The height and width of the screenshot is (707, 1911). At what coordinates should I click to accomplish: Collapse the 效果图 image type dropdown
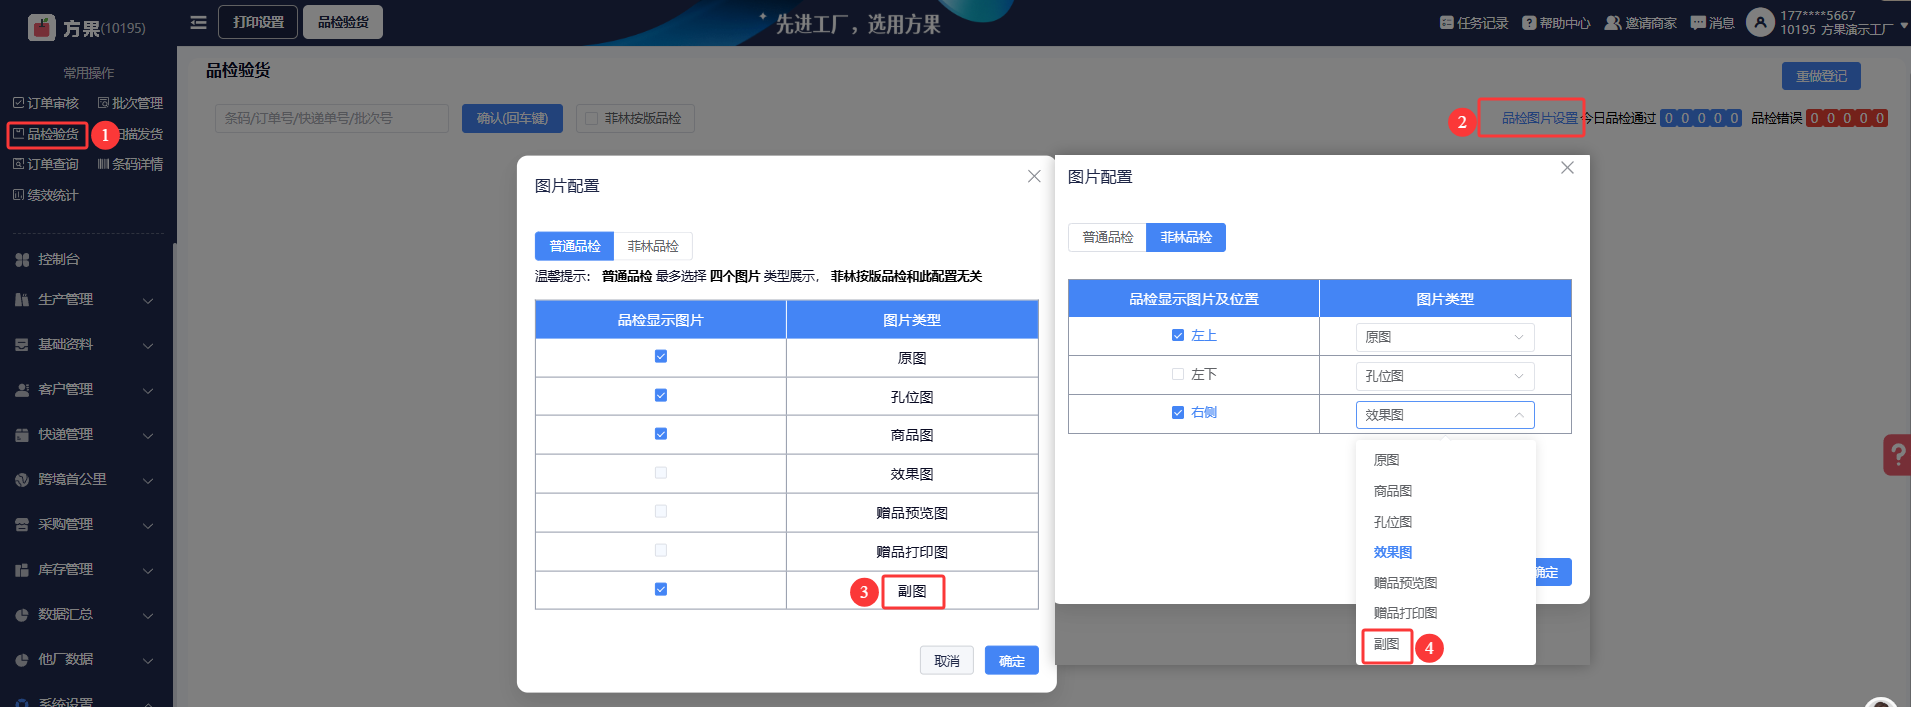[1445, 415]
